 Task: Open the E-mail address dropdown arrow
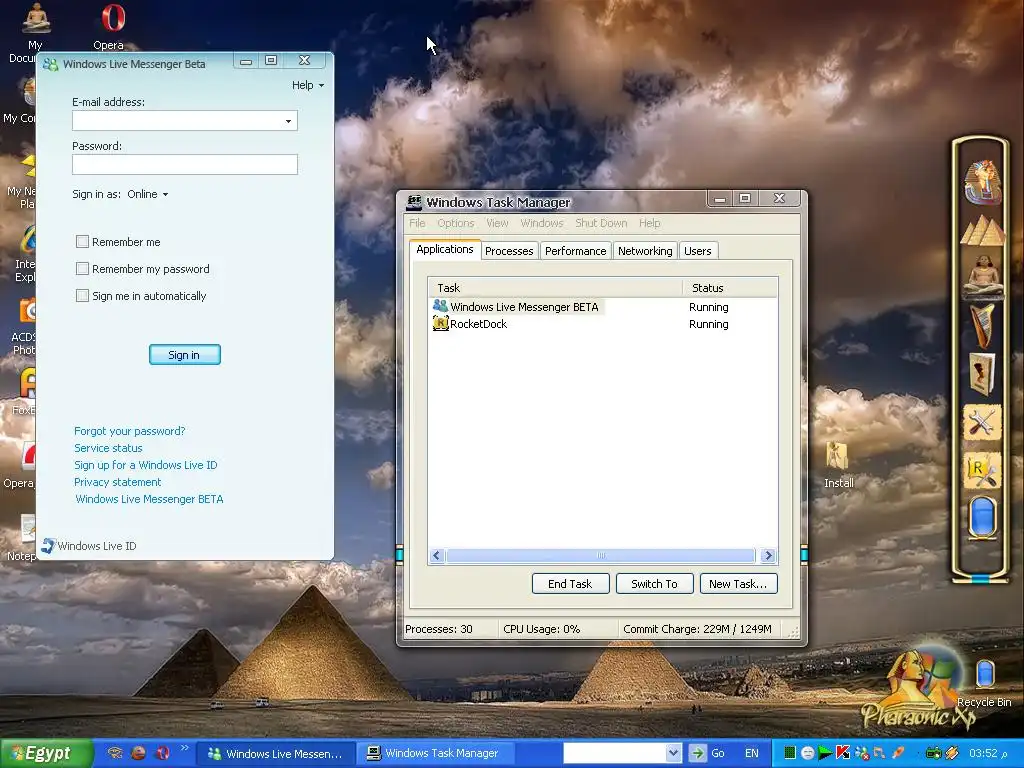(x=288, y=121)
